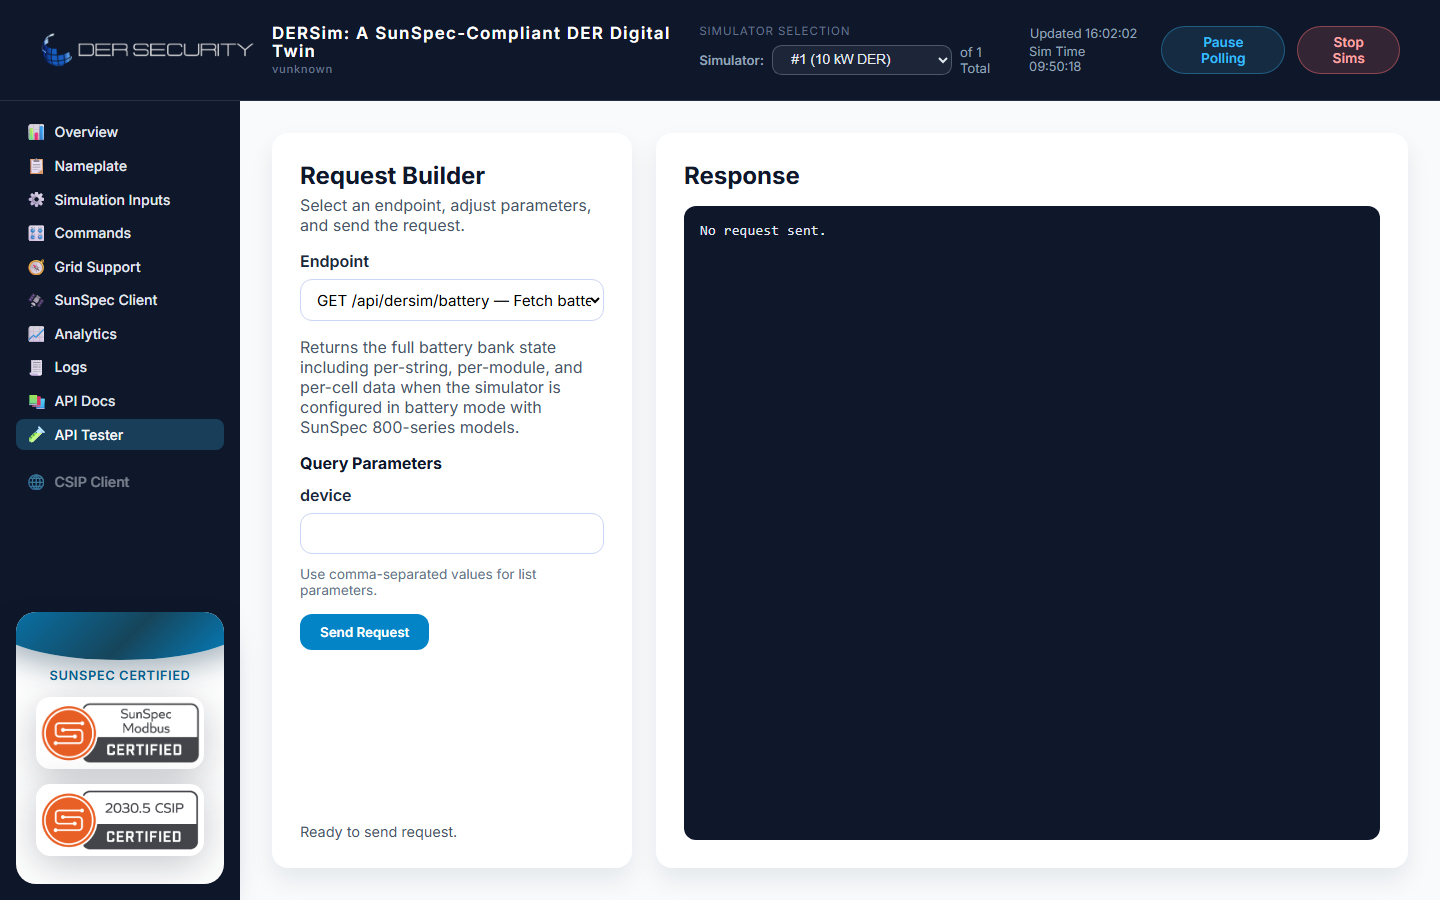The image size is (1440, 900).
Task: Open Simulation Inputs page
Action: (120, 200)
